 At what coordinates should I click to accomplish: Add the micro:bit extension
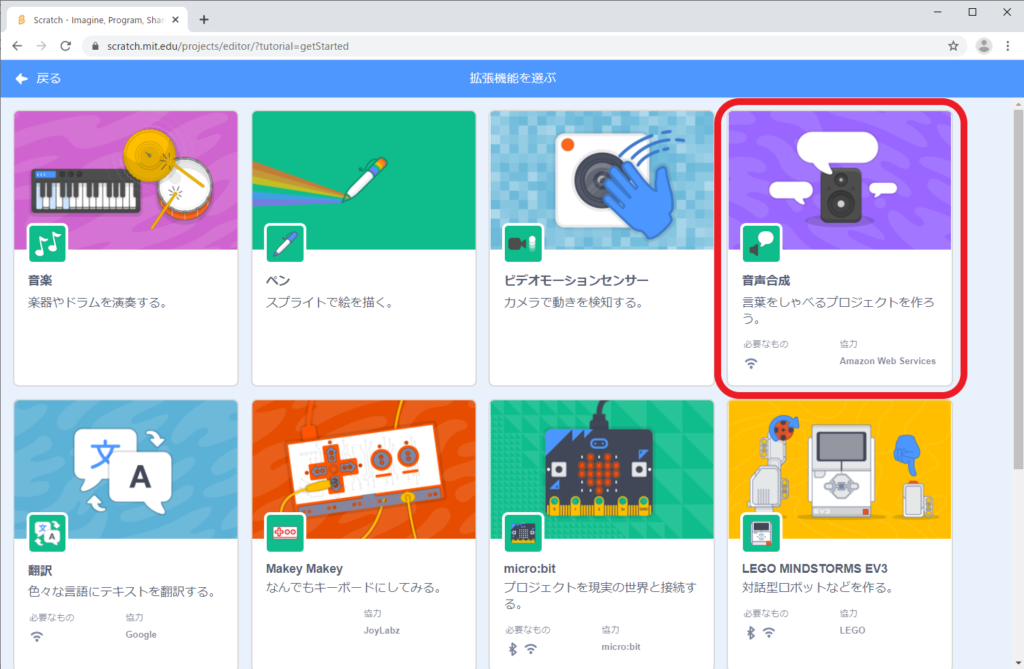[x=601, y=534]
